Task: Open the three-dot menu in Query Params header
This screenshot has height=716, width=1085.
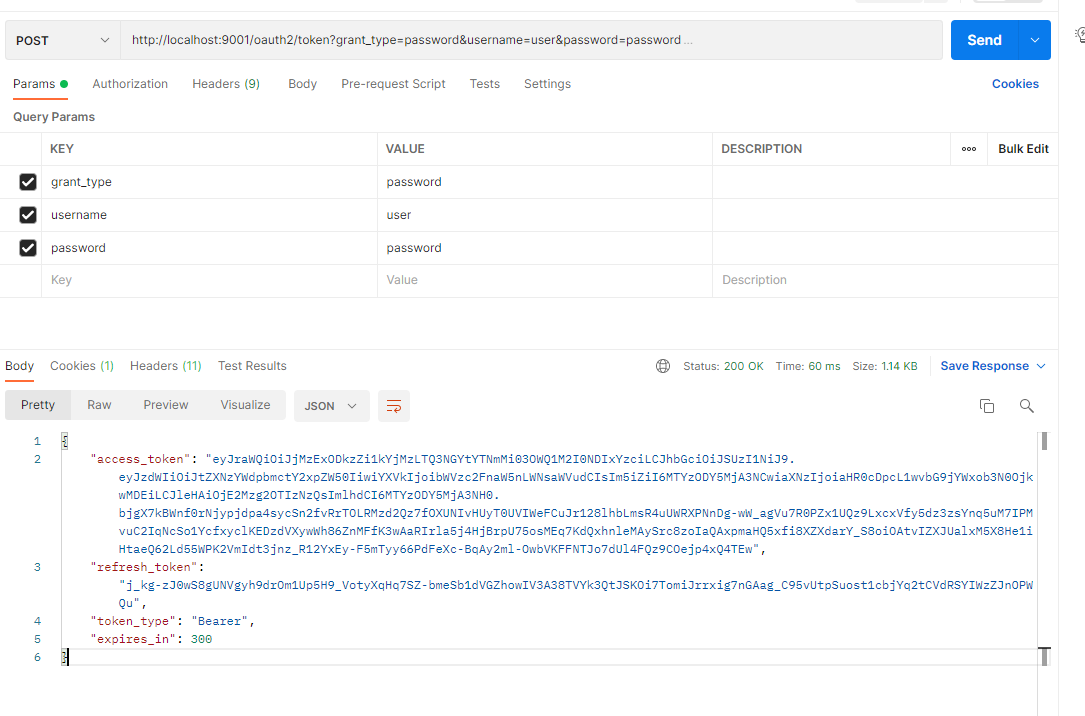Action: 968,148
